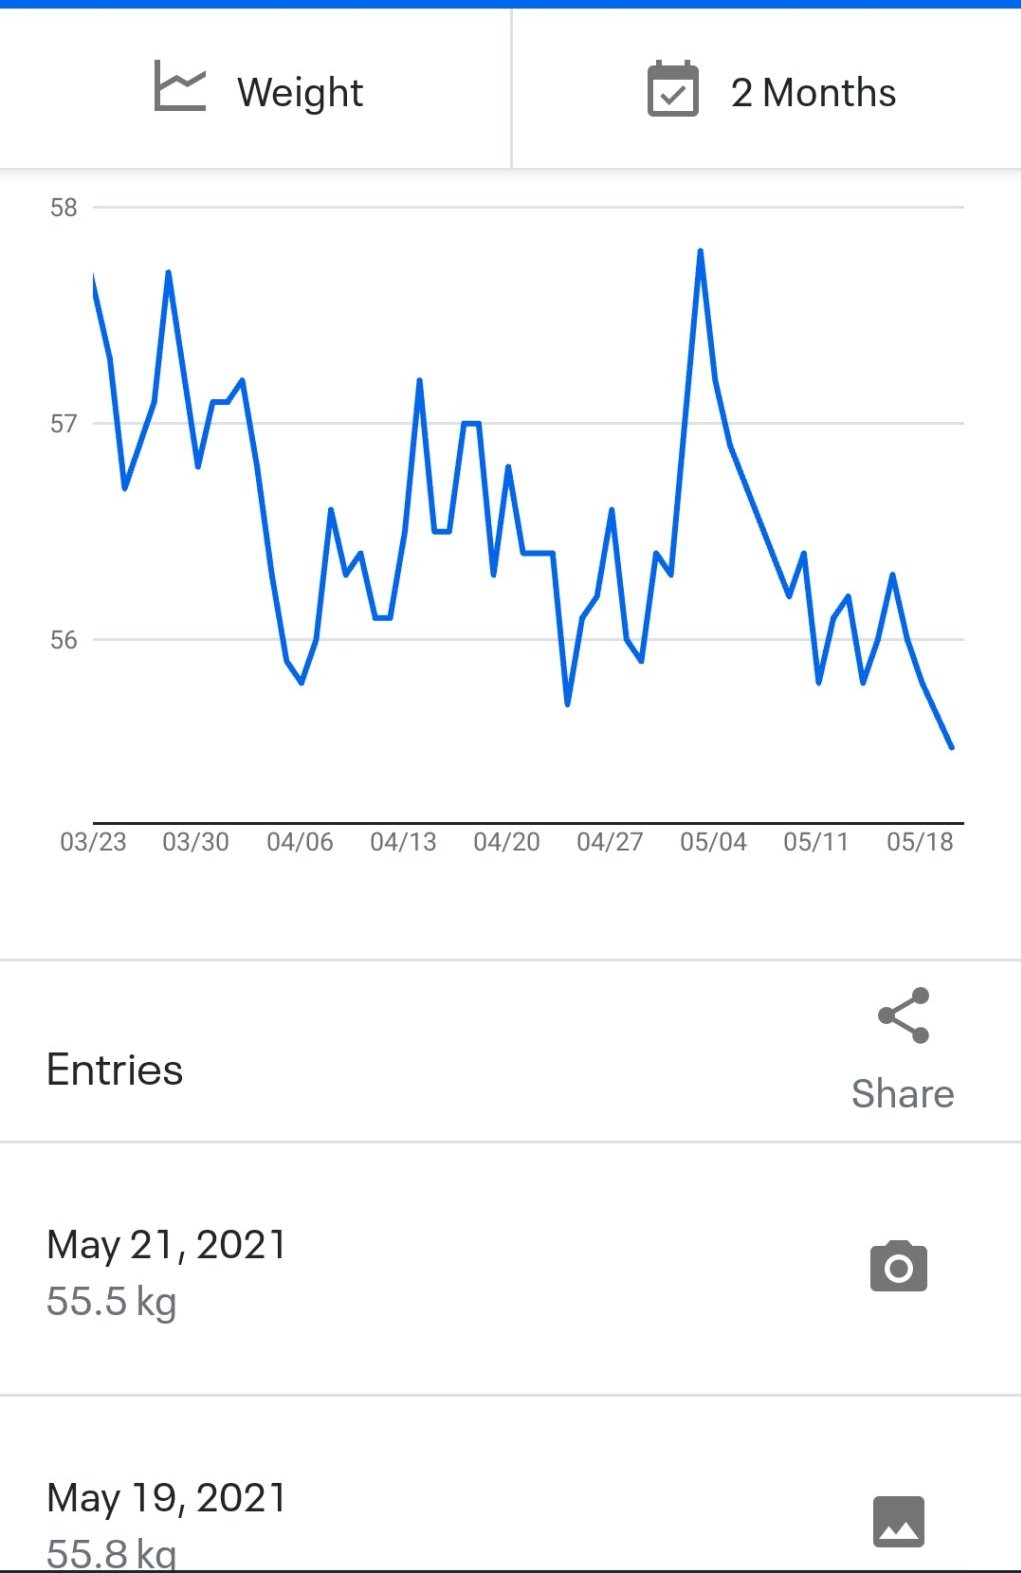This screenshot has width=1021, height=1573.
Task: Tap the 03/23 date label on chart axis
Action: [93, 842]
